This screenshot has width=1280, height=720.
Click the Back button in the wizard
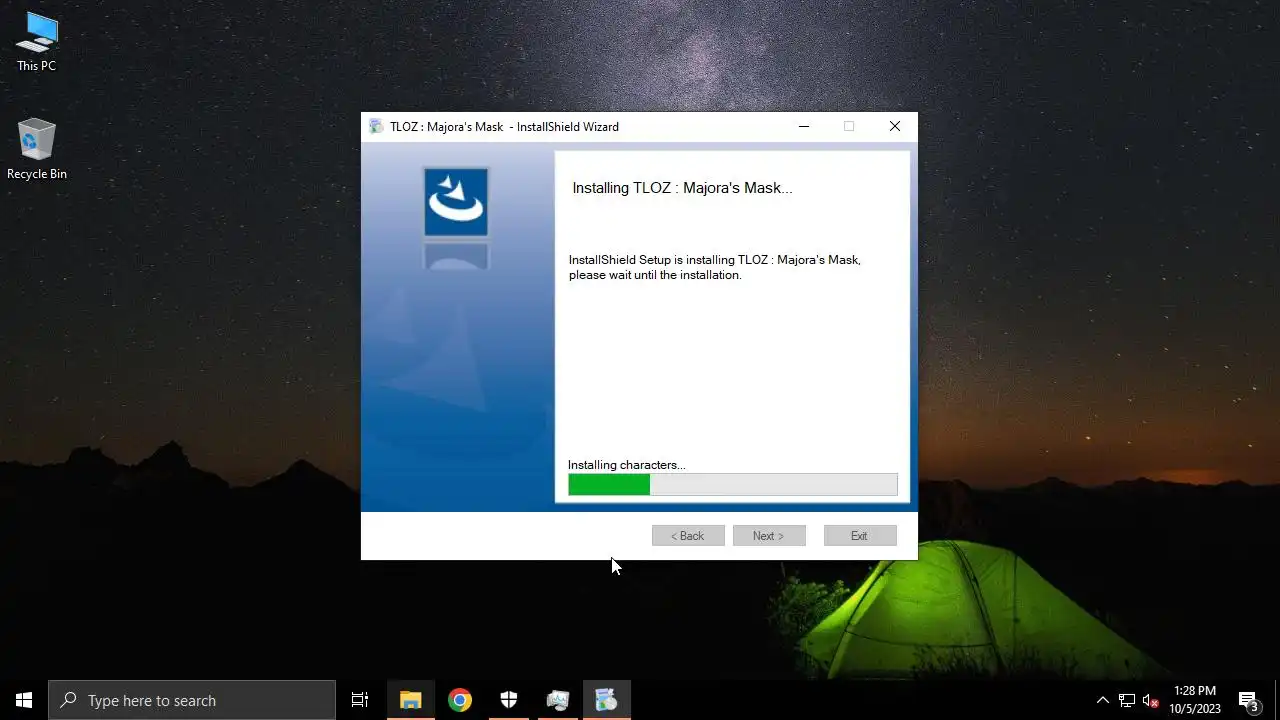click(688, 536)
